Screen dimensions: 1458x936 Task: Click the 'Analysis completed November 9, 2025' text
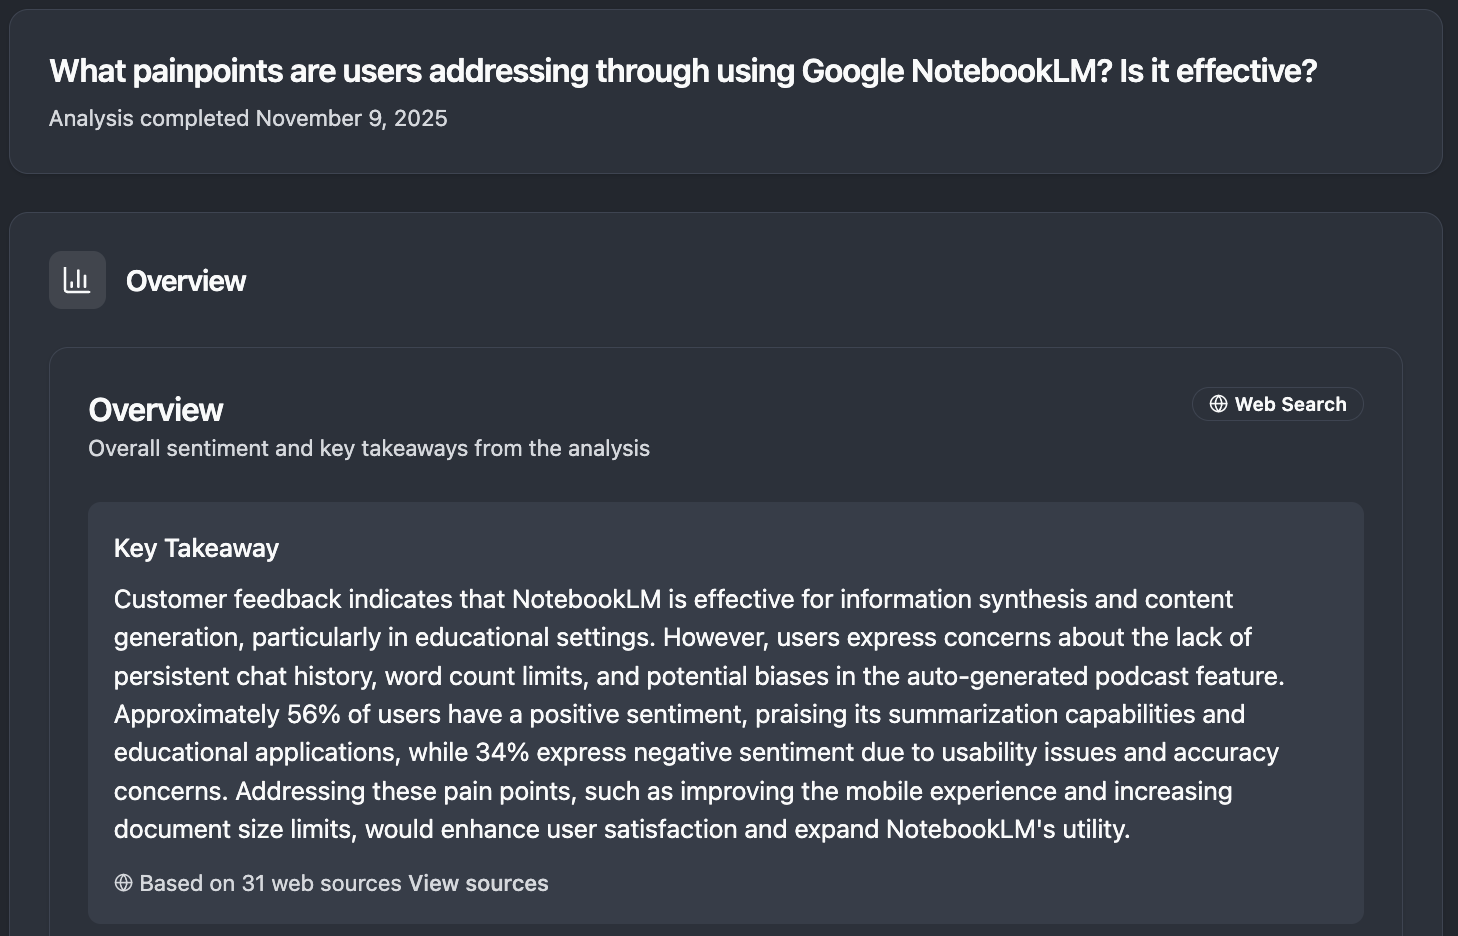point(248,118)
